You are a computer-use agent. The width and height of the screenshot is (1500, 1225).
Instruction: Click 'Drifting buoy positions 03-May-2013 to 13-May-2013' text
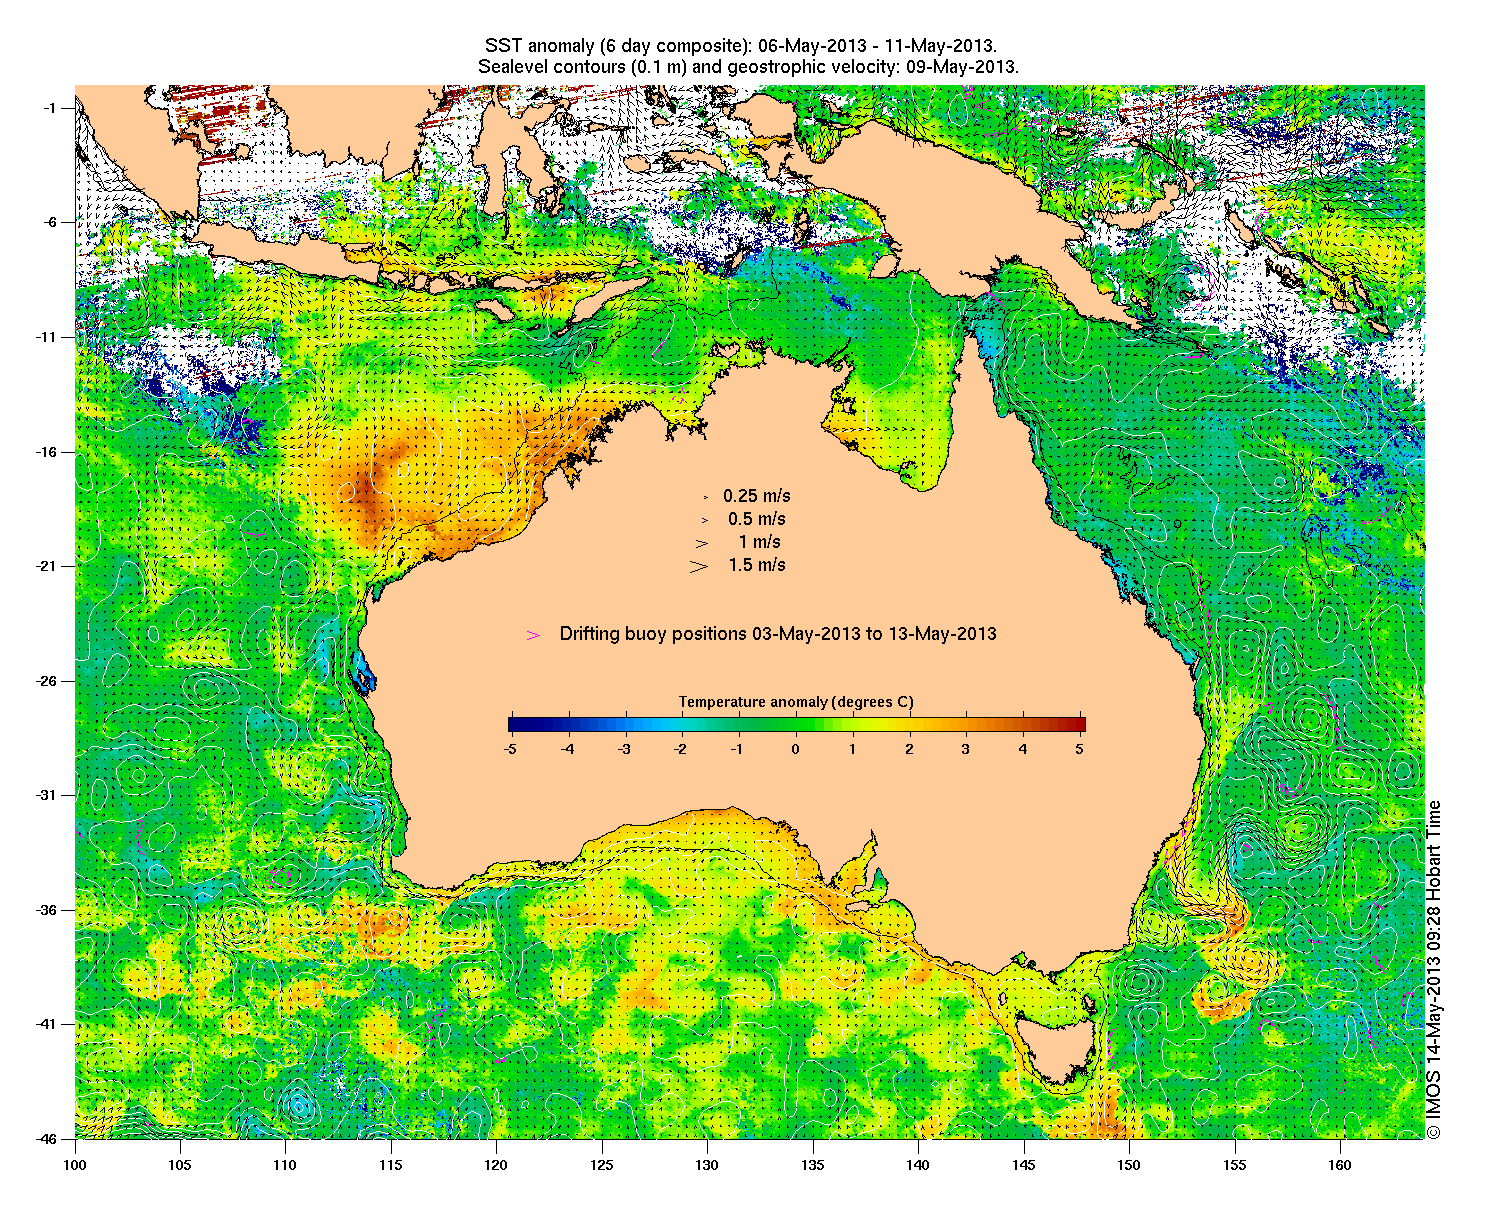(x=778, y=634)
